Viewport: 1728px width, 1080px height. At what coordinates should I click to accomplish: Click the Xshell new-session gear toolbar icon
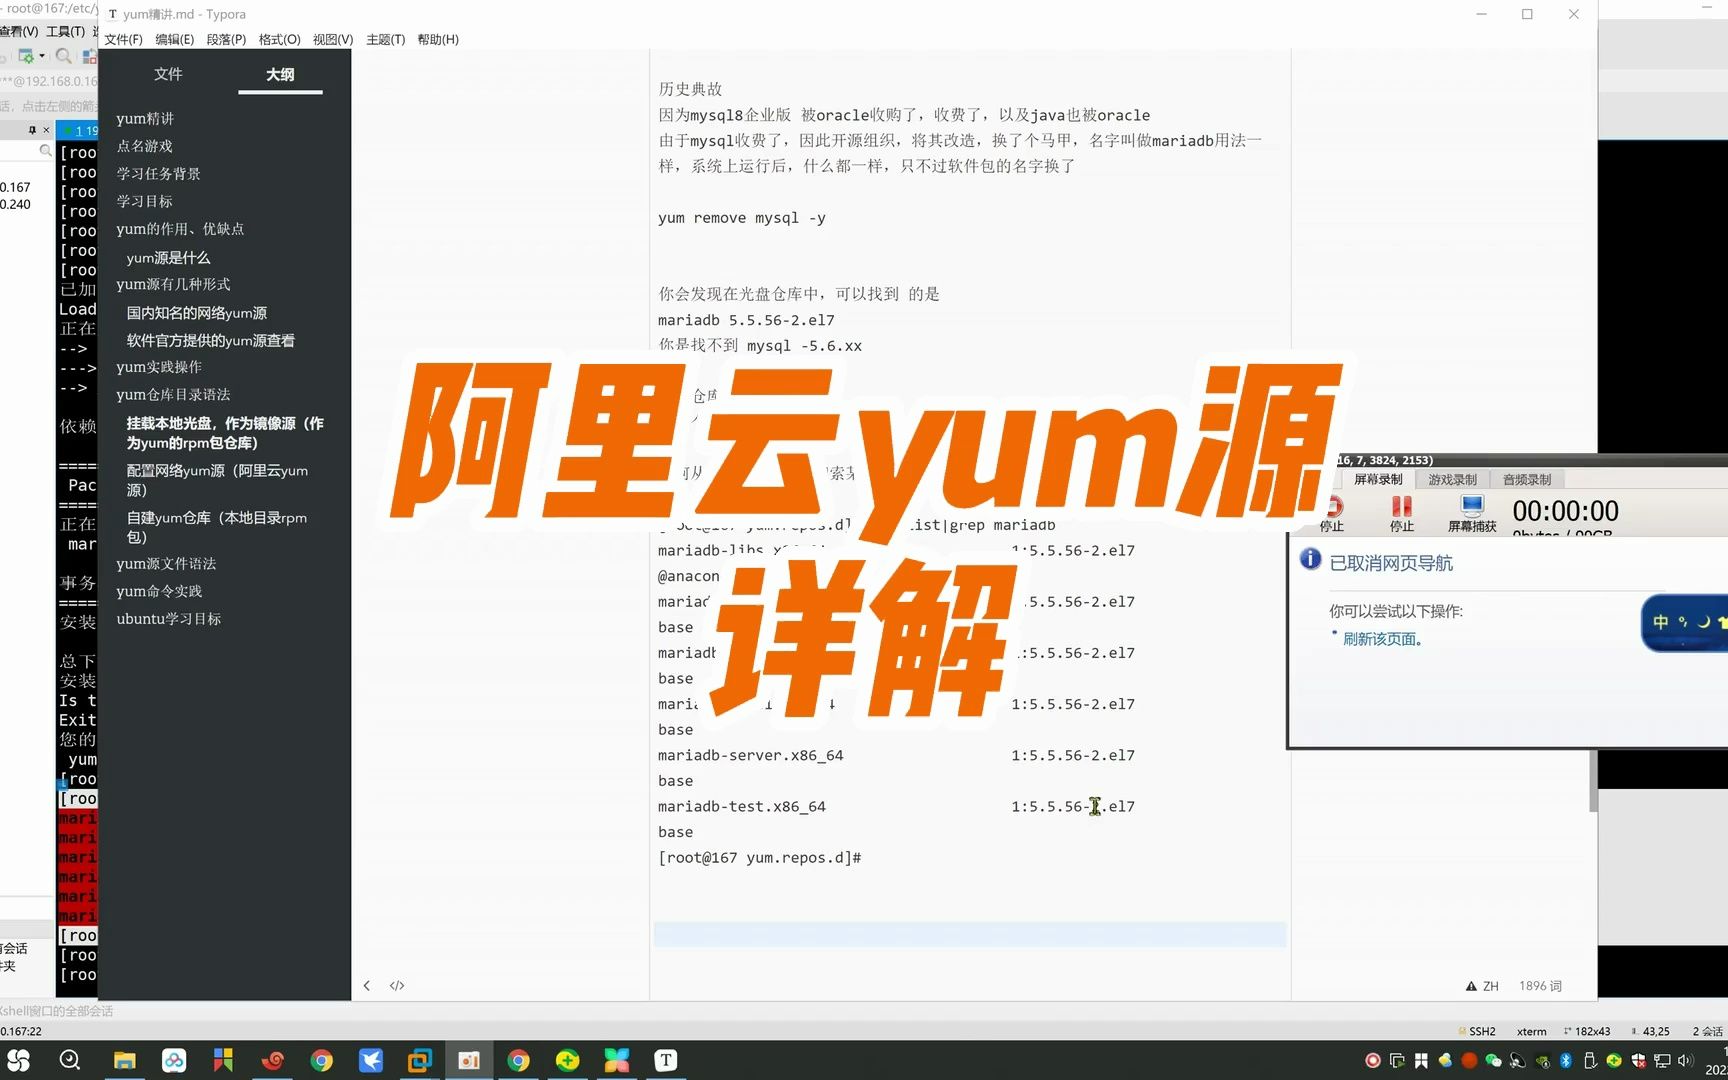pyautogui.click(x=26, y=56)
